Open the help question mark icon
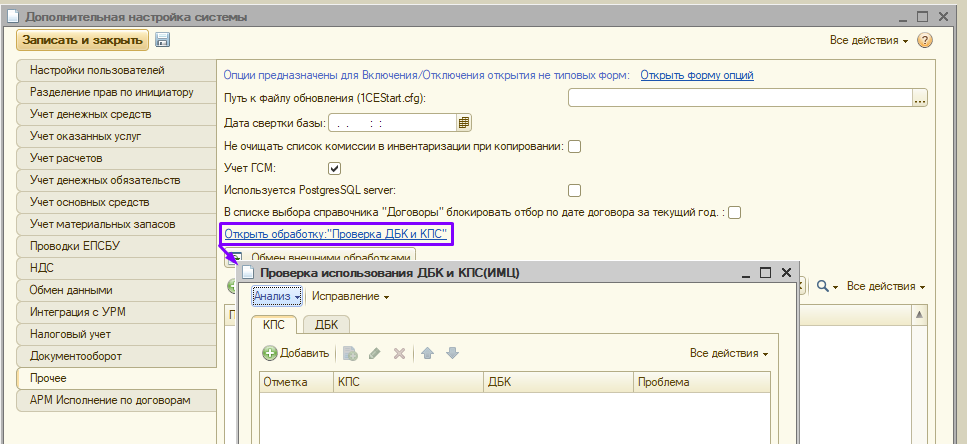This screenshot has width=967, height=444. click(x=925, y=40)
